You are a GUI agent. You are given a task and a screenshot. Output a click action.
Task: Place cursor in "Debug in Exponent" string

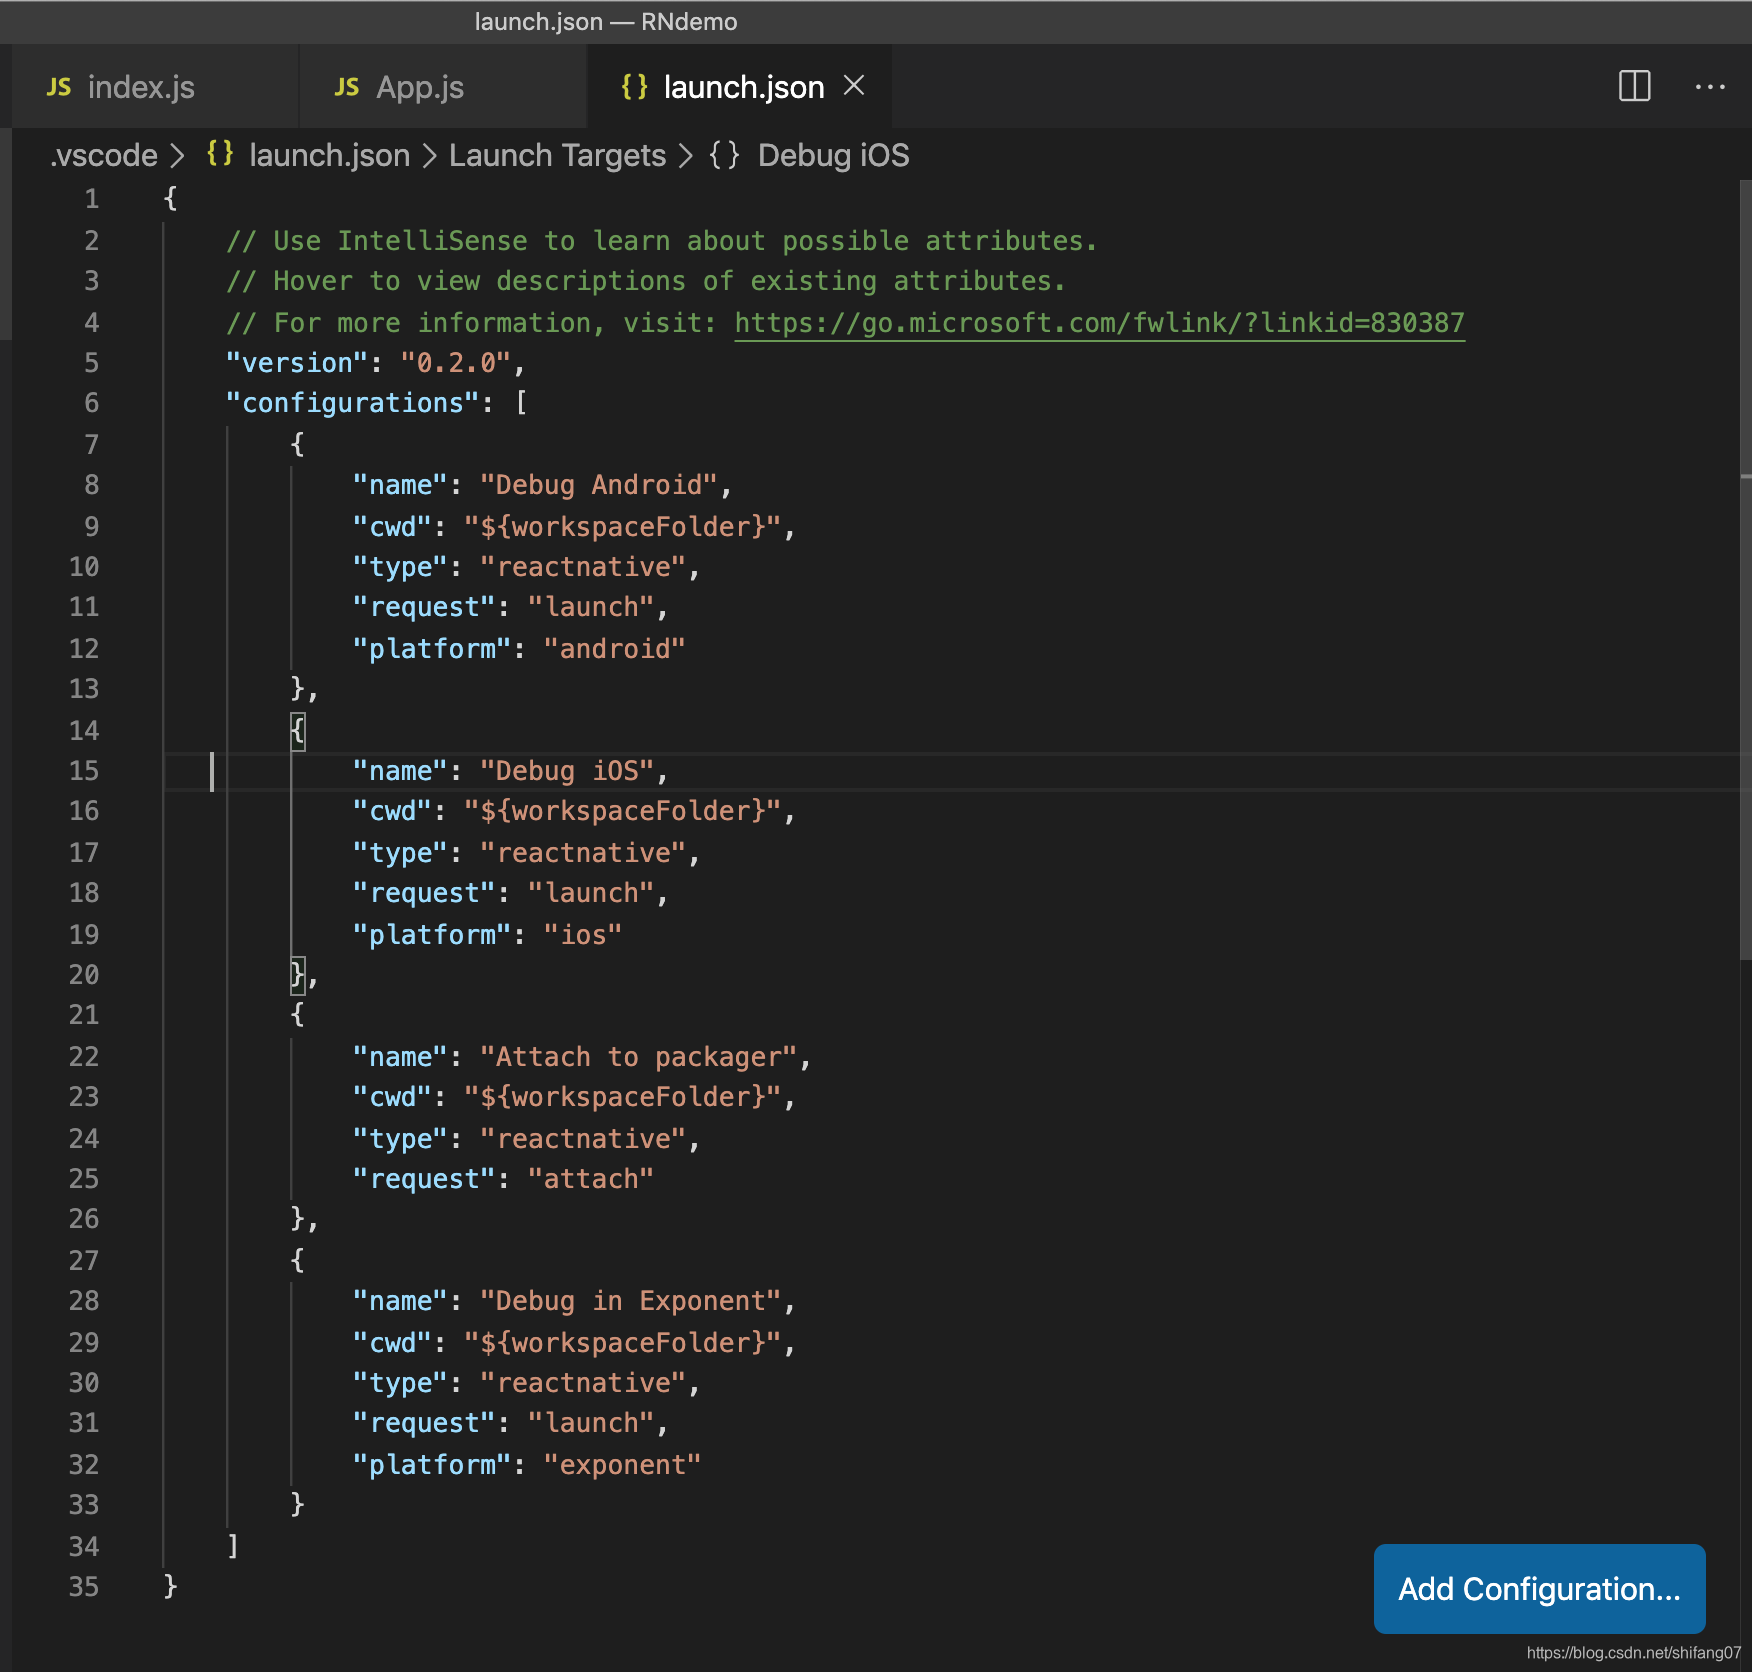click(x=630, y=1301)
